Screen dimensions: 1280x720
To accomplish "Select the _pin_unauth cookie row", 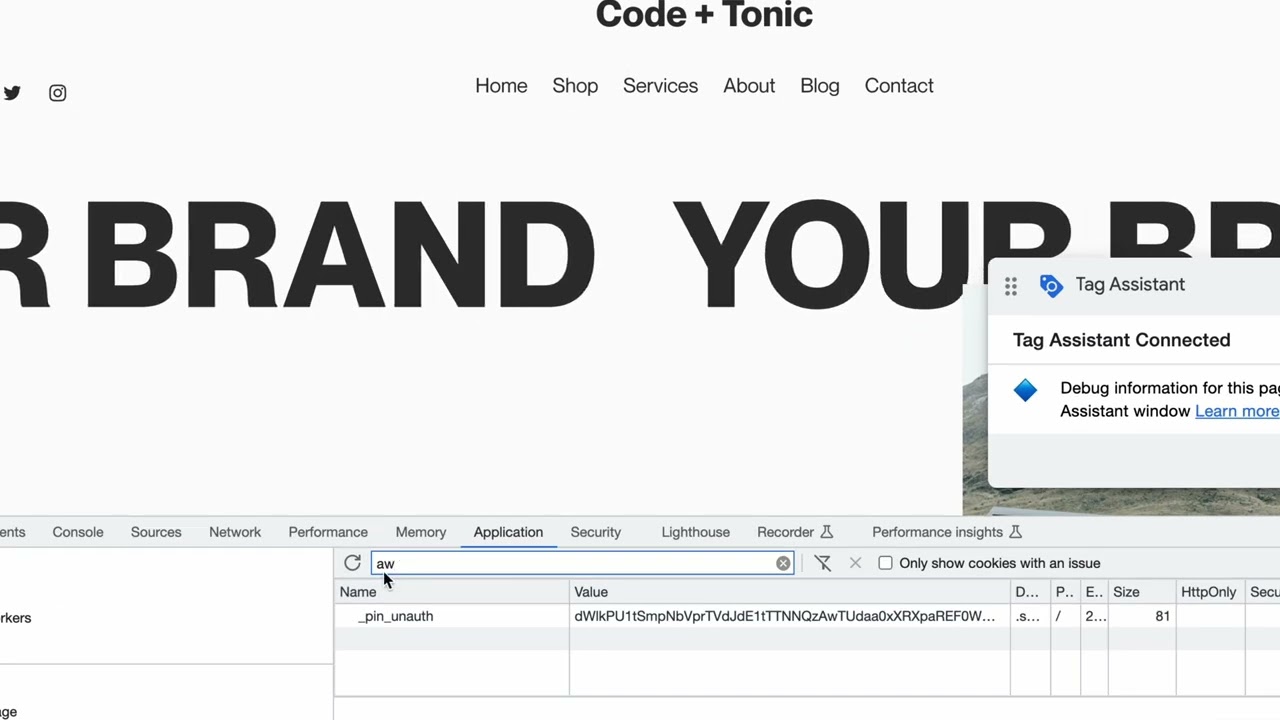I will (807, 616).
